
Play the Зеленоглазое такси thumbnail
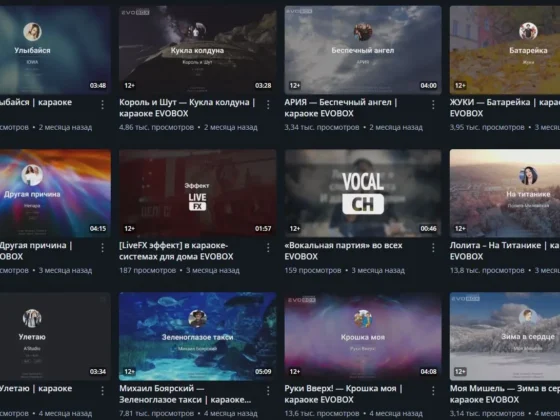[198, 336]
